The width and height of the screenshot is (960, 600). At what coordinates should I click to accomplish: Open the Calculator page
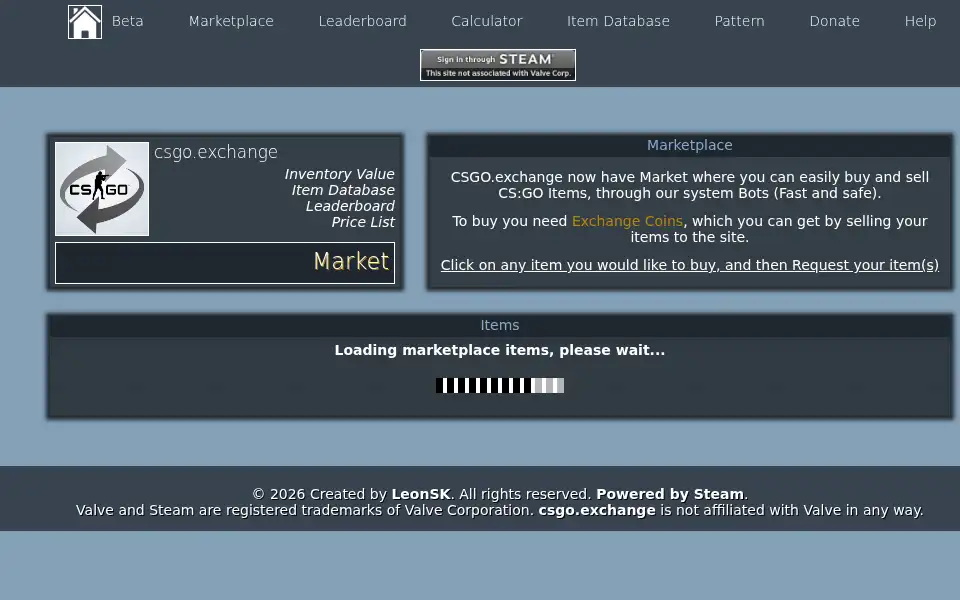pos(487,21)
